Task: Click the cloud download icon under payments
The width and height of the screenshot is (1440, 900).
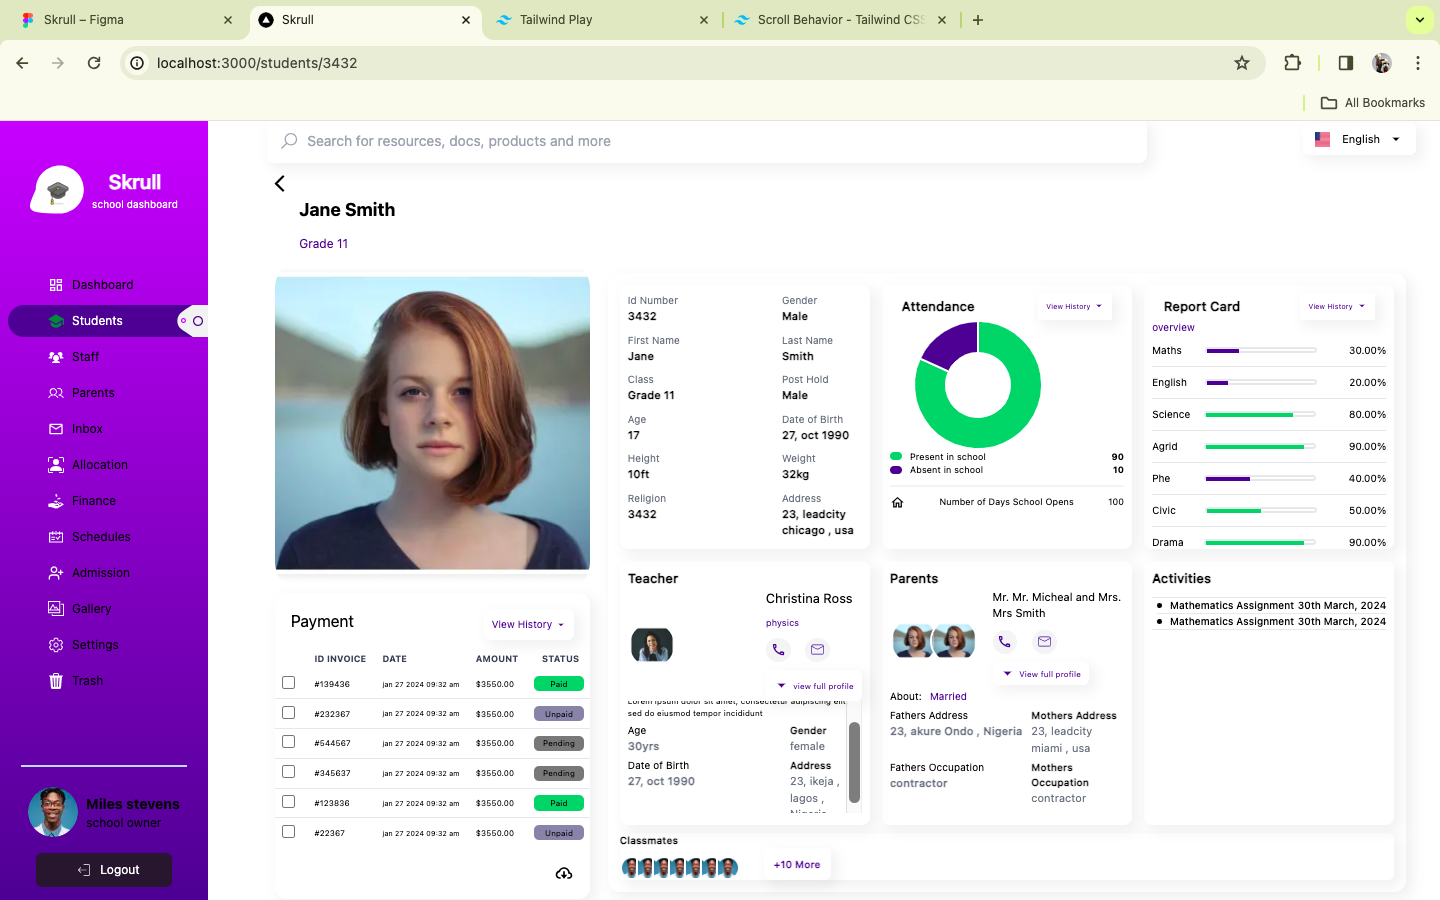Action: pyautogui.click(x=564, y=873)
